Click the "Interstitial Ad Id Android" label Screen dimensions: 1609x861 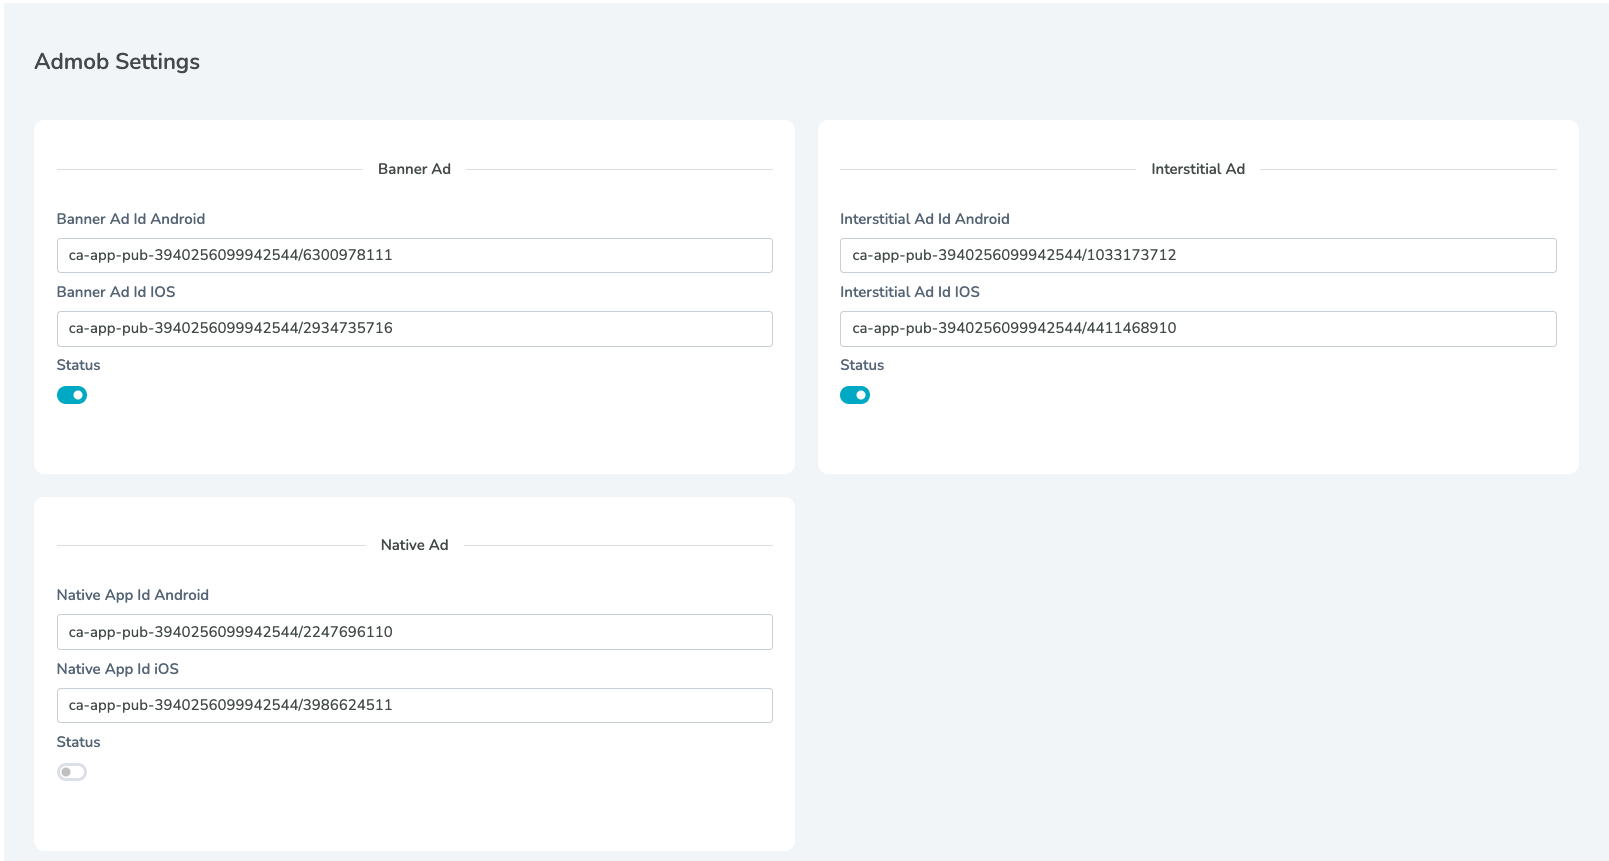click(x=924, y=219)
